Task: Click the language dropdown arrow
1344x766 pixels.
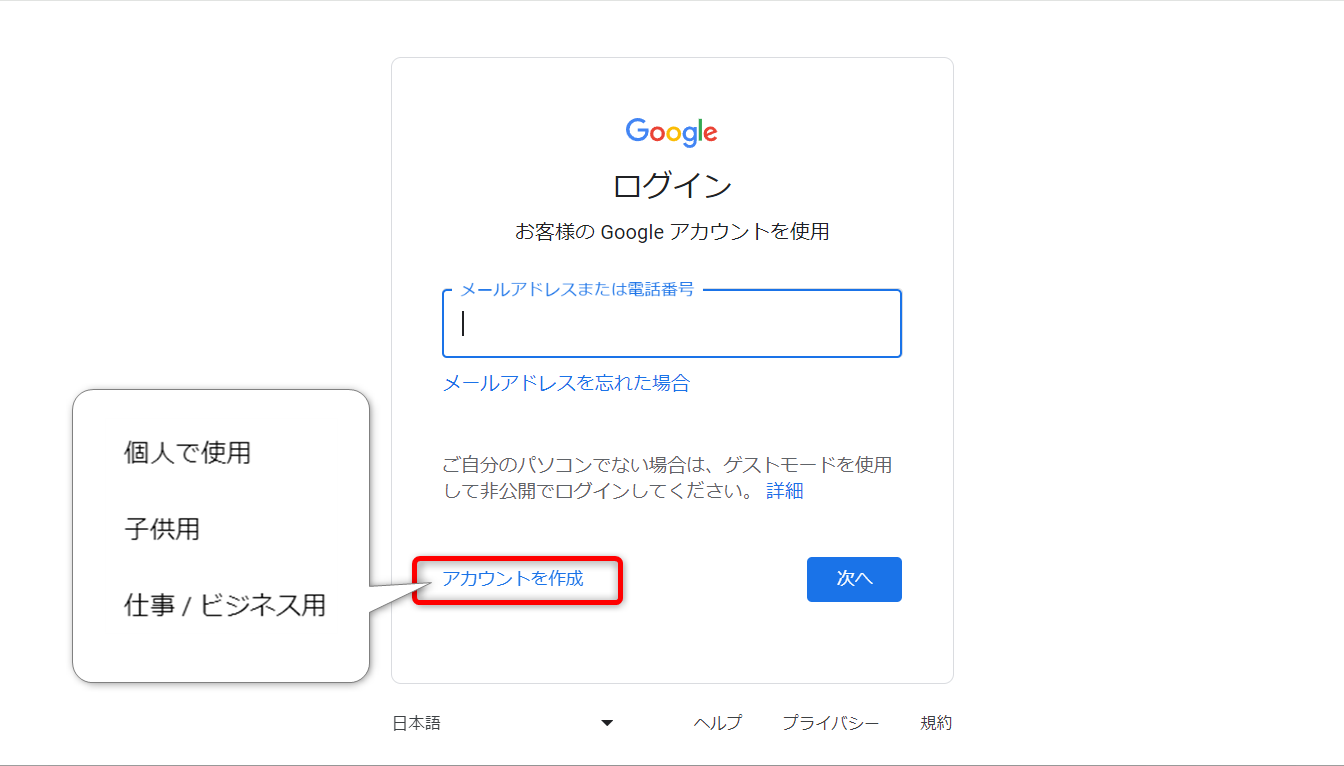Action: 607,723
